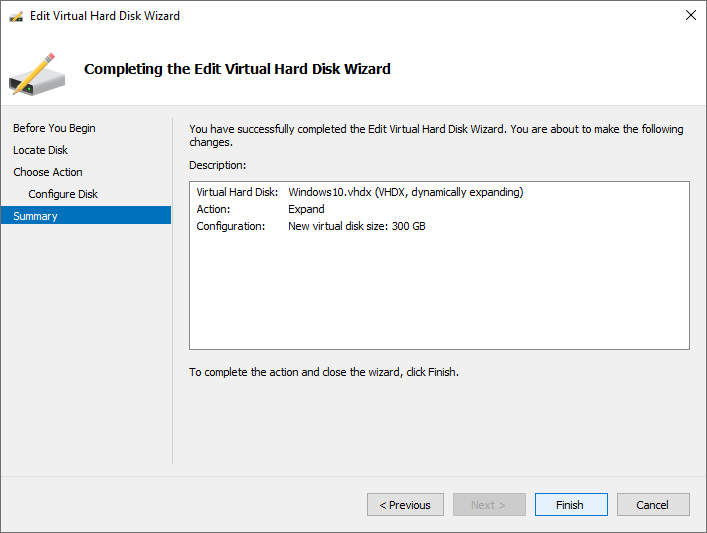The width and height of the screenshot is (707, 533).
Task: Close the Edit Virtual Hard Disk Wizard window
Action: pos(690,16)
